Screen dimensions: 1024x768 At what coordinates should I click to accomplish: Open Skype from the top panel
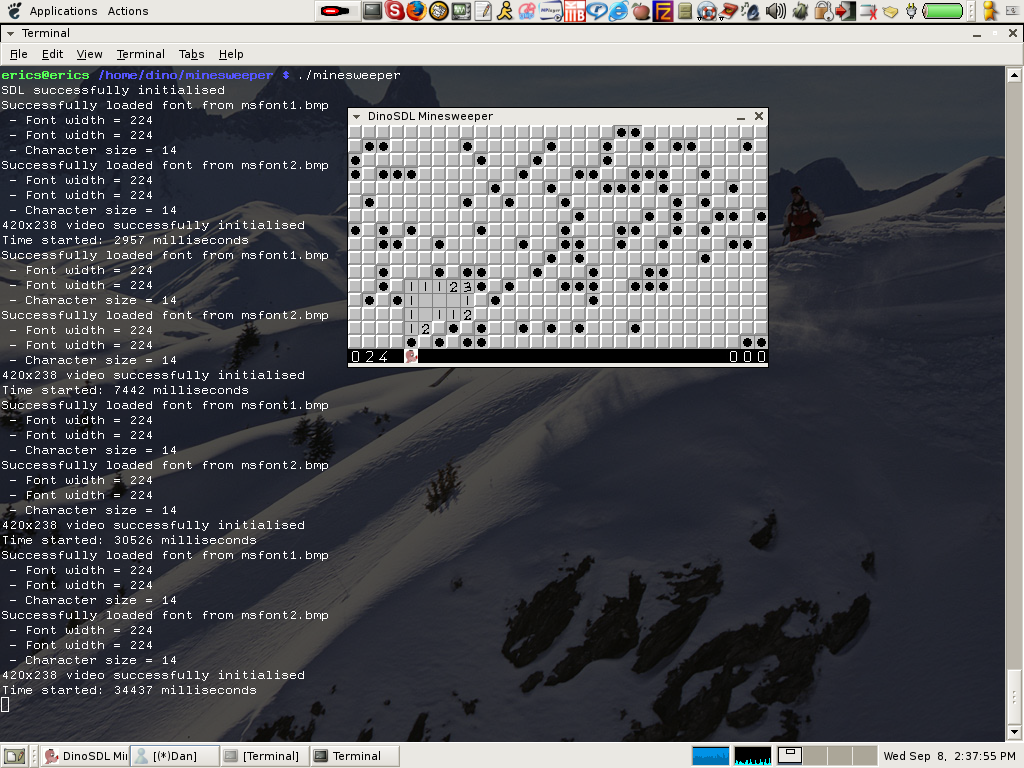pos(394,12)
